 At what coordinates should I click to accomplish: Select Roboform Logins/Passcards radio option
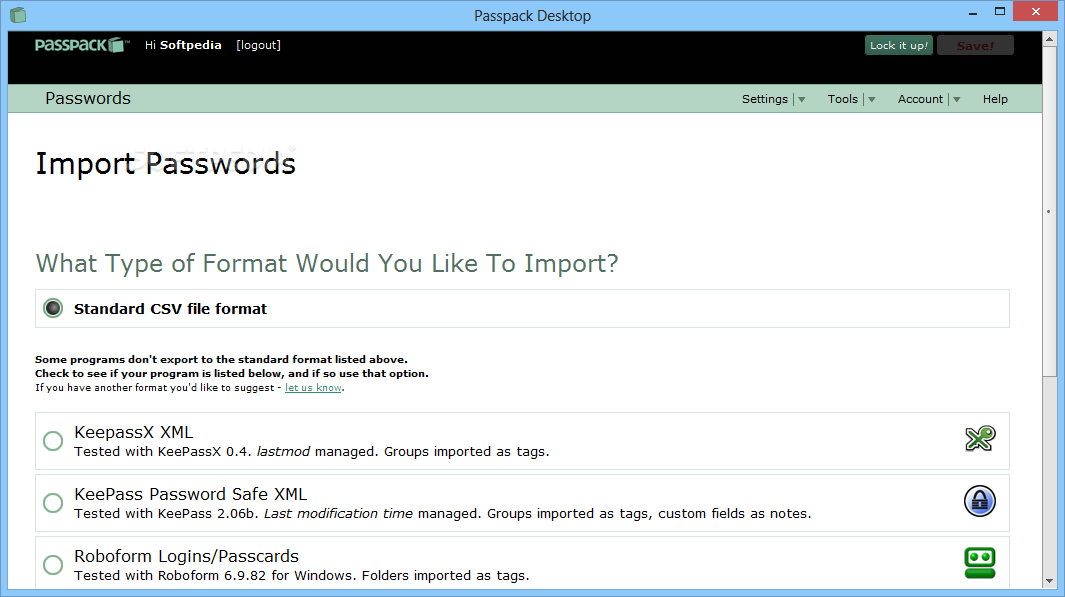[x=53, y=564]
